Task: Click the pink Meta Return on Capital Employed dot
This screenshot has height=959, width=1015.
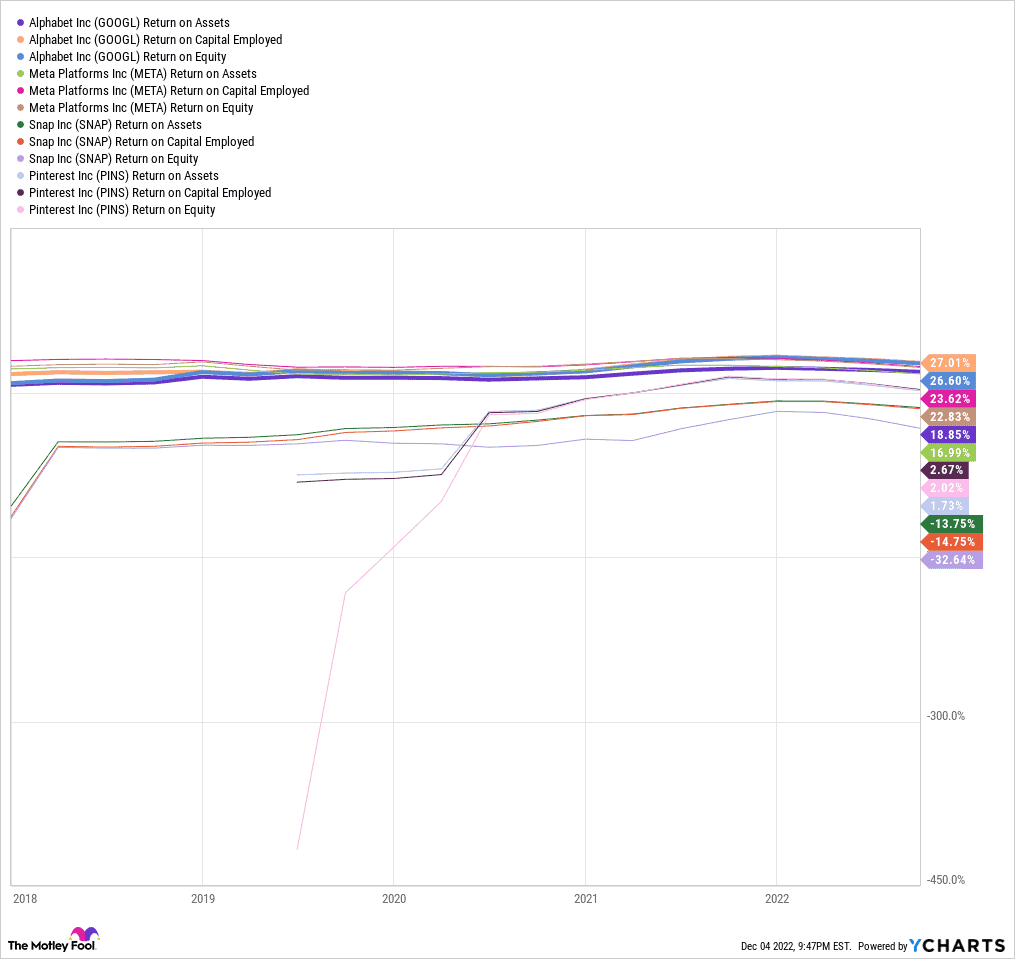Action: (x=20, y=91)
